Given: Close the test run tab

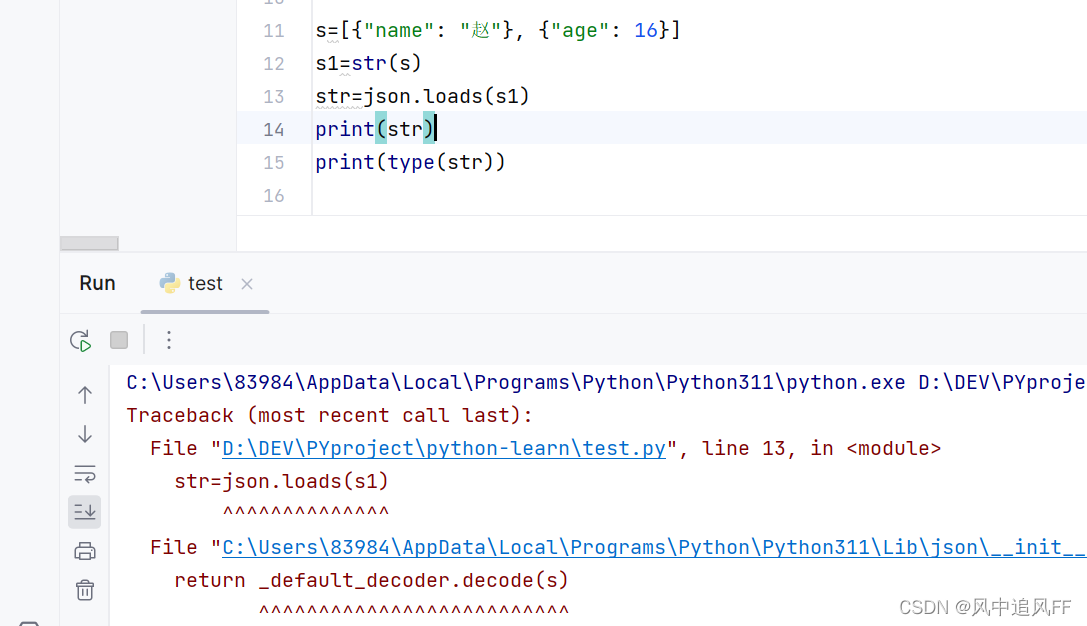Looking at the screenshot, I should pyautogui.click(x=246, y=284).
